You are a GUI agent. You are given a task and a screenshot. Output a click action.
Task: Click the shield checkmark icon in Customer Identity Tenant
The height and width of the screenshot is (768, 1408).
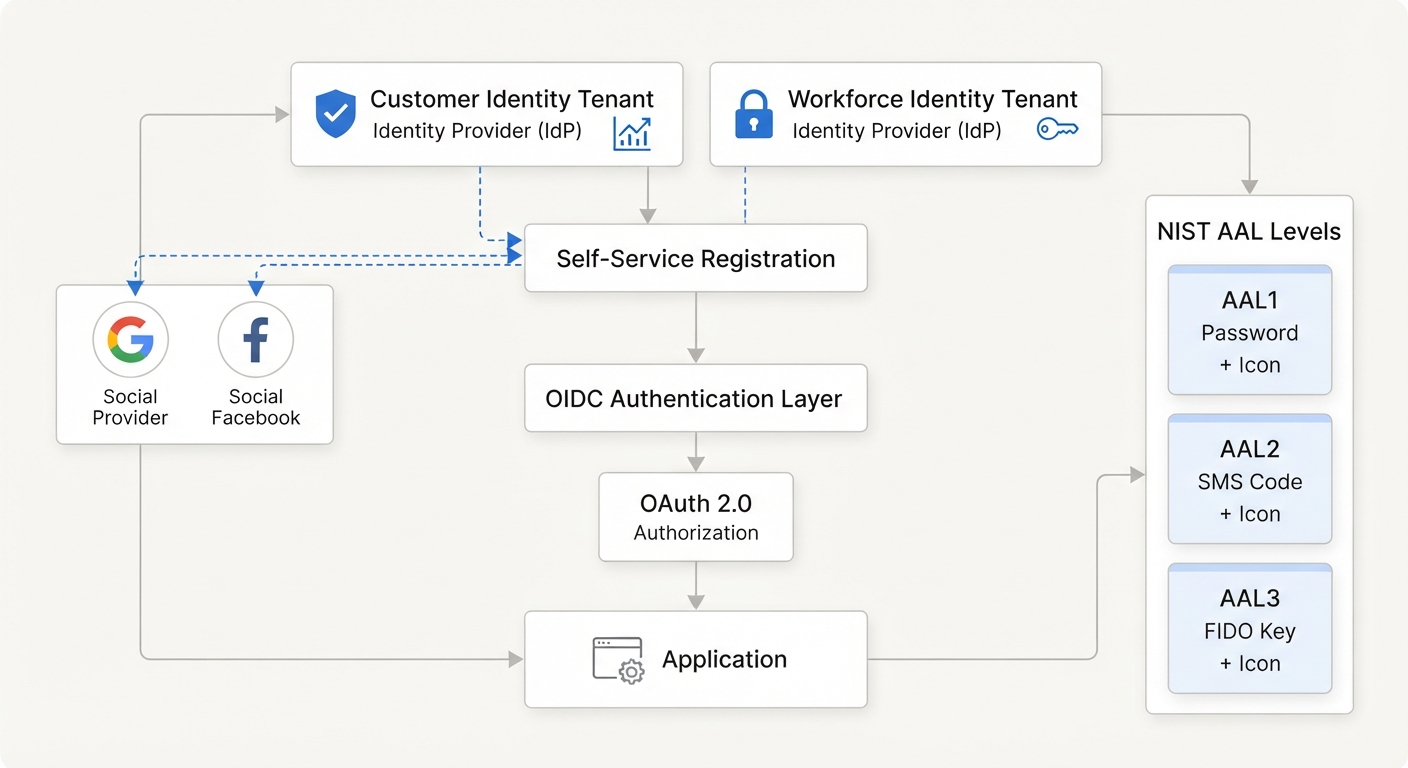(x=335, y=113)
